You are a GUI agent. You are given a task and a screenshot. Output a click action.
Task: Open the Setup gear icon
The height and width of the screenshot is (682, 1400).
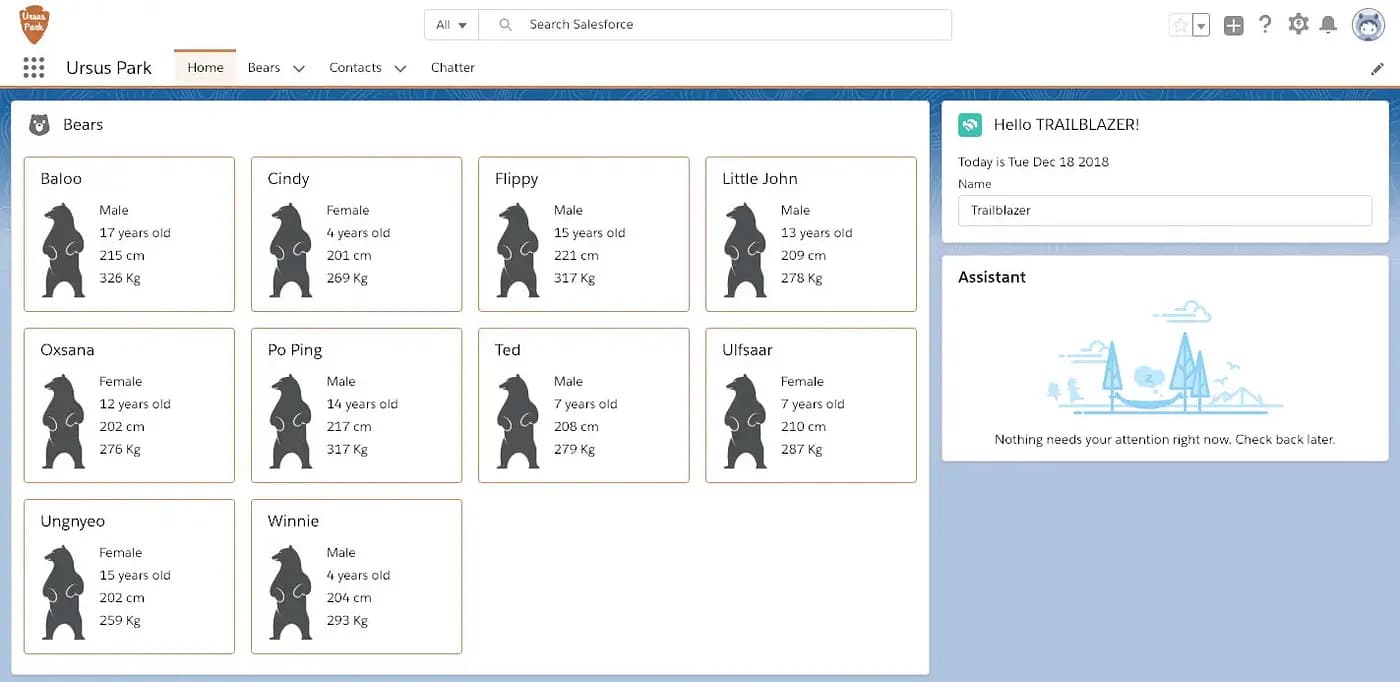[x=1298, y=25]
